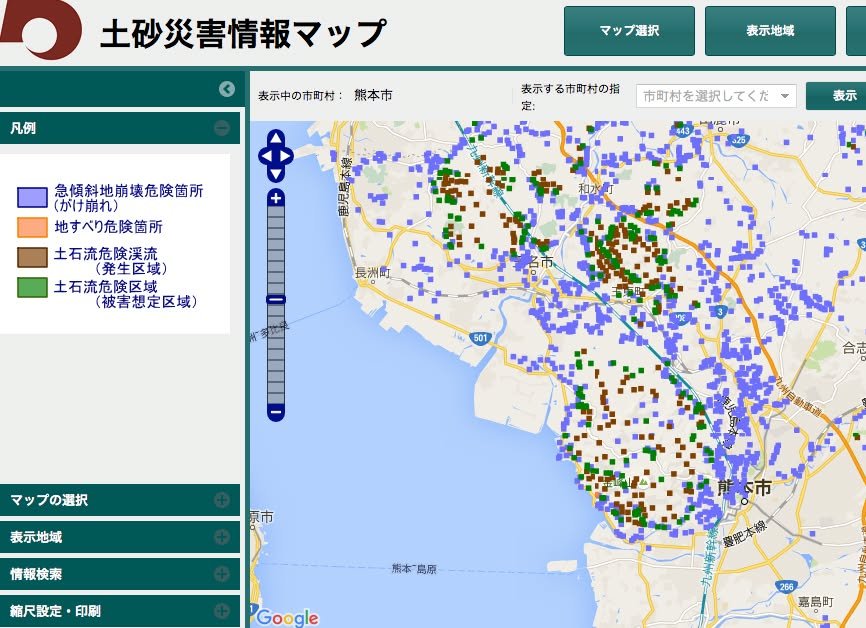Screen dimensions: 866x628
Task: Collapse the sidebar with the arrow icon
Action: 227,89
